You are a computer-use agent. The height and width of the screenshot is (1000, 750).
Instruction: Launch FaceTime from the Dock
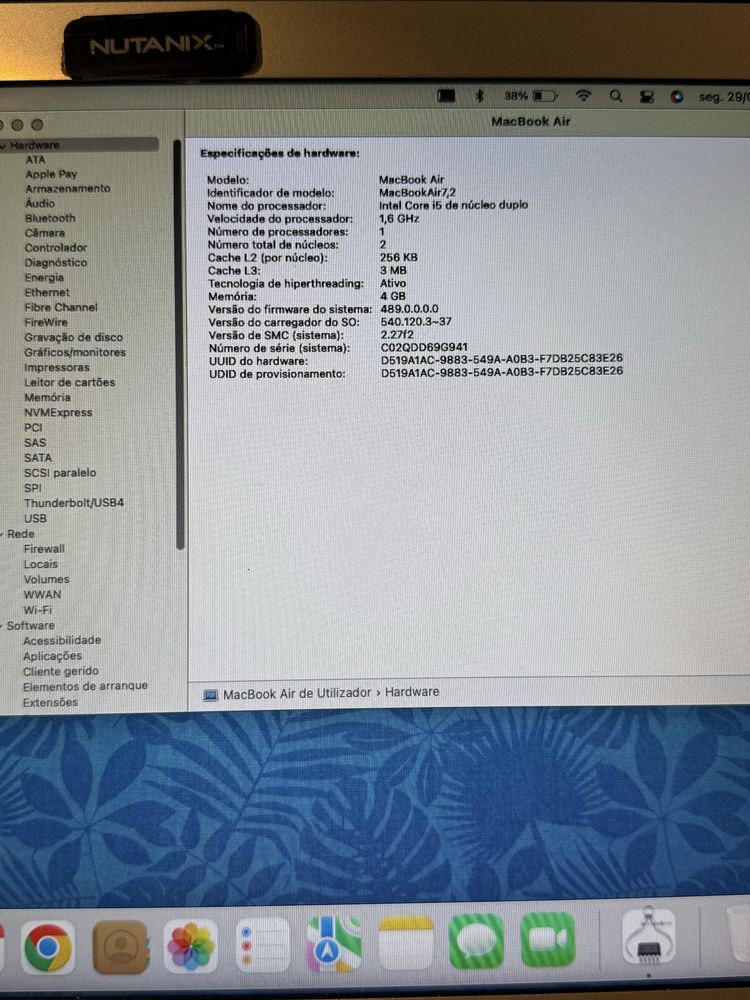[547, 940]
